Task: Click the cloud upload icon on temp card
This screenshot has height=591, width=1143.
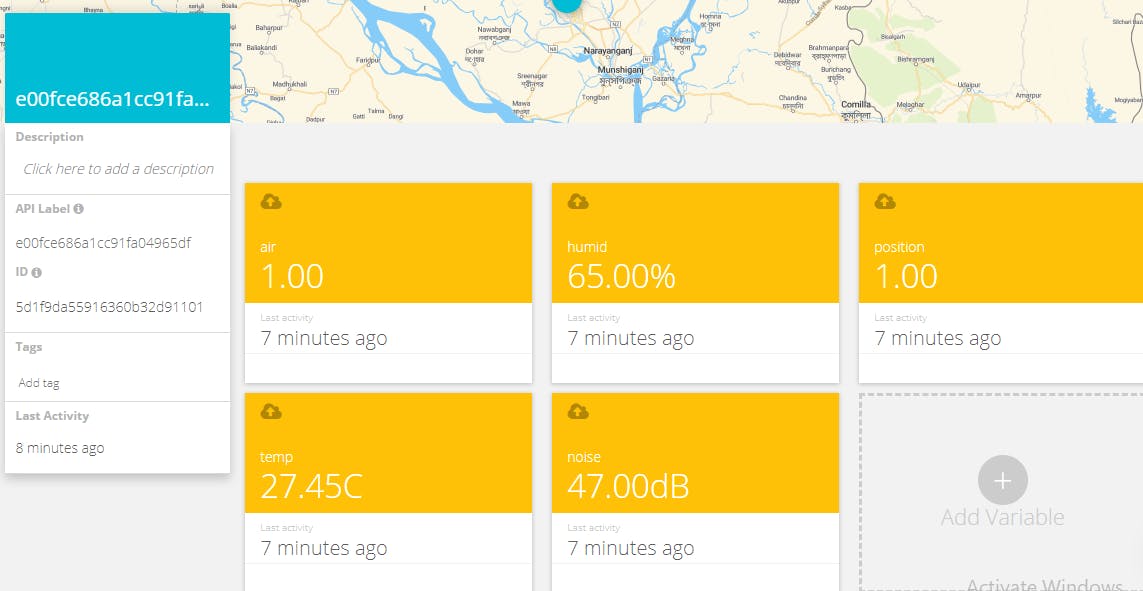Action: click(x=271, y=412)
